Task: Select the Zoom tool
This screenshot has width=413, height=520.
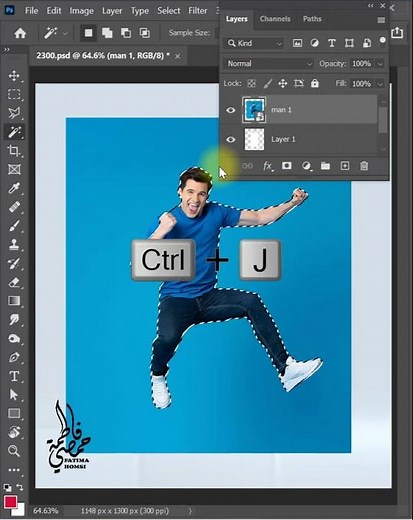Action: click(x=14, y=451)
